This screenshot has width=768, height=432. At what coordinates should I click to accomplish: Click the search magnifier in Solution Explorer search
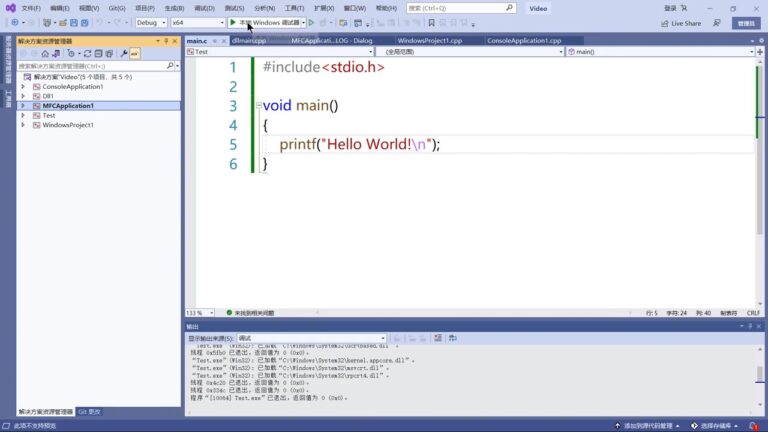pos(170,66)
